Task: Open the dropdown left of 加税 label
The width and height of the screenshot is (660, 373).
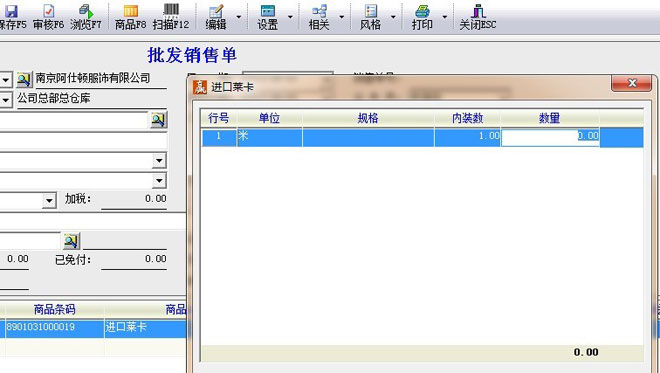Action: pyautogui.click(x=49, y=200)
